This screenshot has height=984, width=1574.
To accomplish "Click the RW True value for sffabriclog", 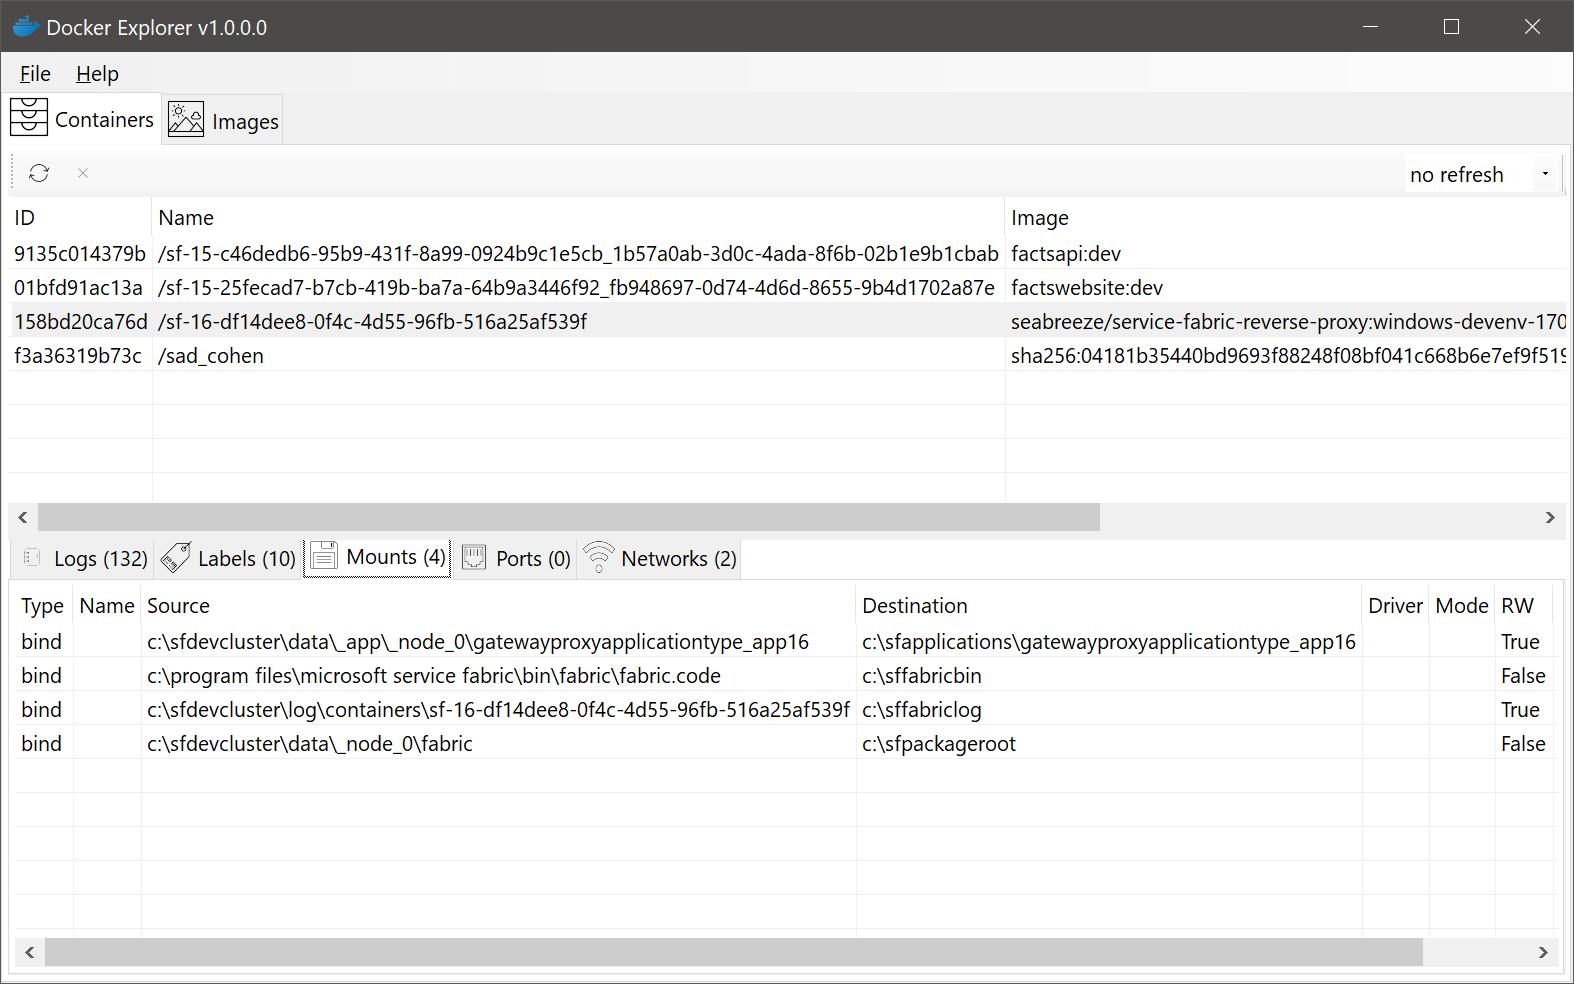I will 1520,710.
